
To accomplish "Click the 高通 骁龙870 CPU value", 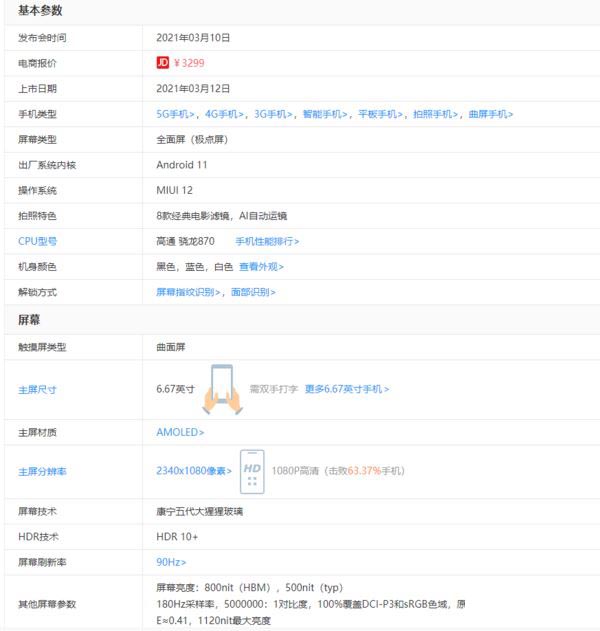I will pyautogui.click(x=186, y=241).
